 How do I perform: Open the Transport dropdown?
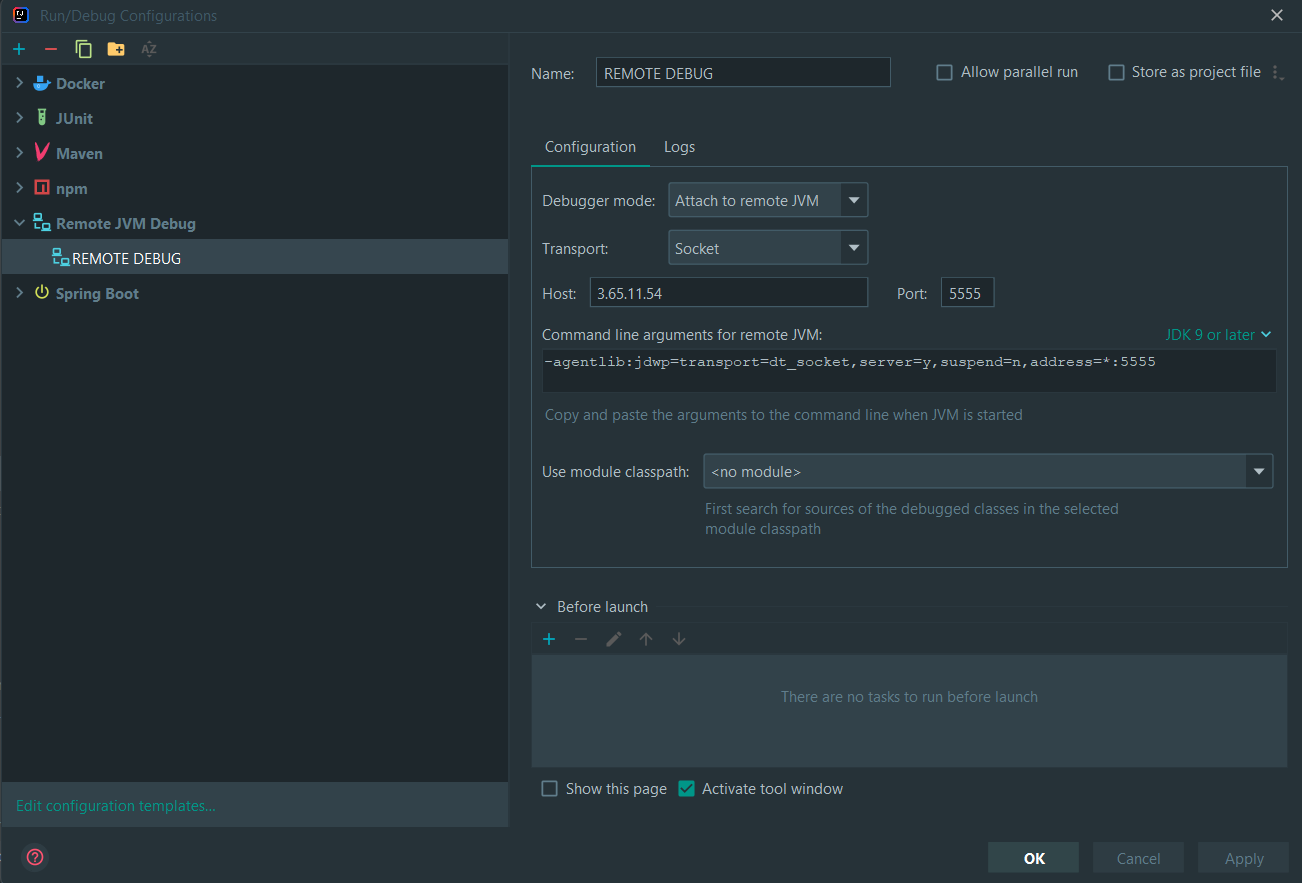[x=854, y=247]
